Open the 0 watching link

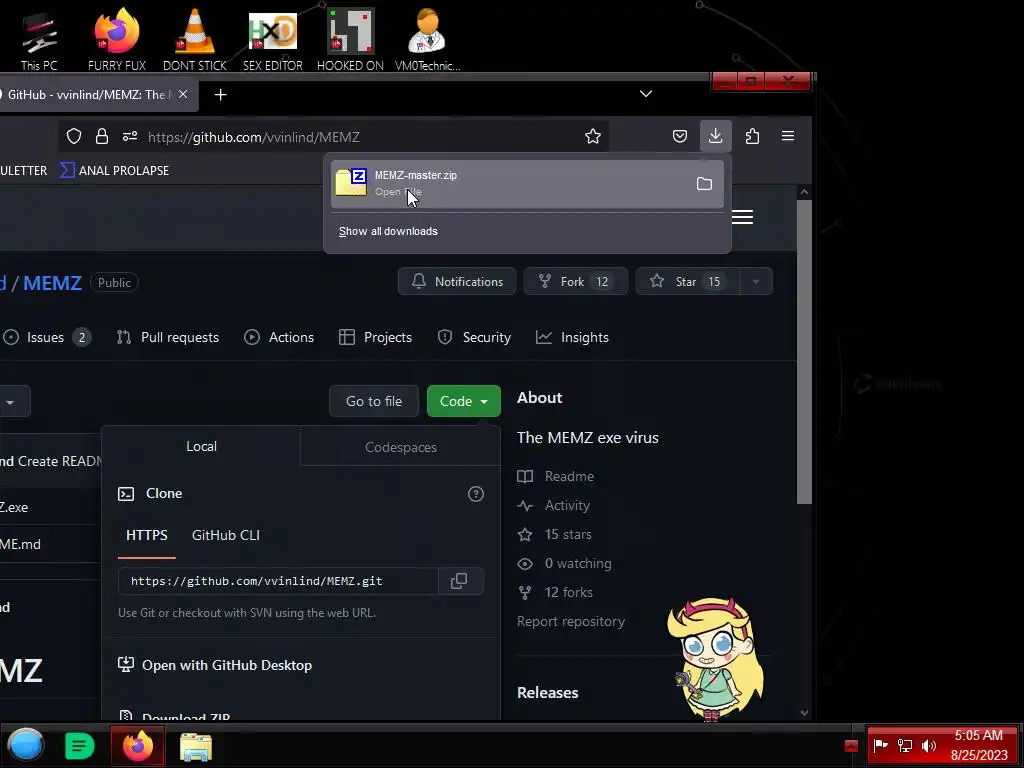[565, 563]
